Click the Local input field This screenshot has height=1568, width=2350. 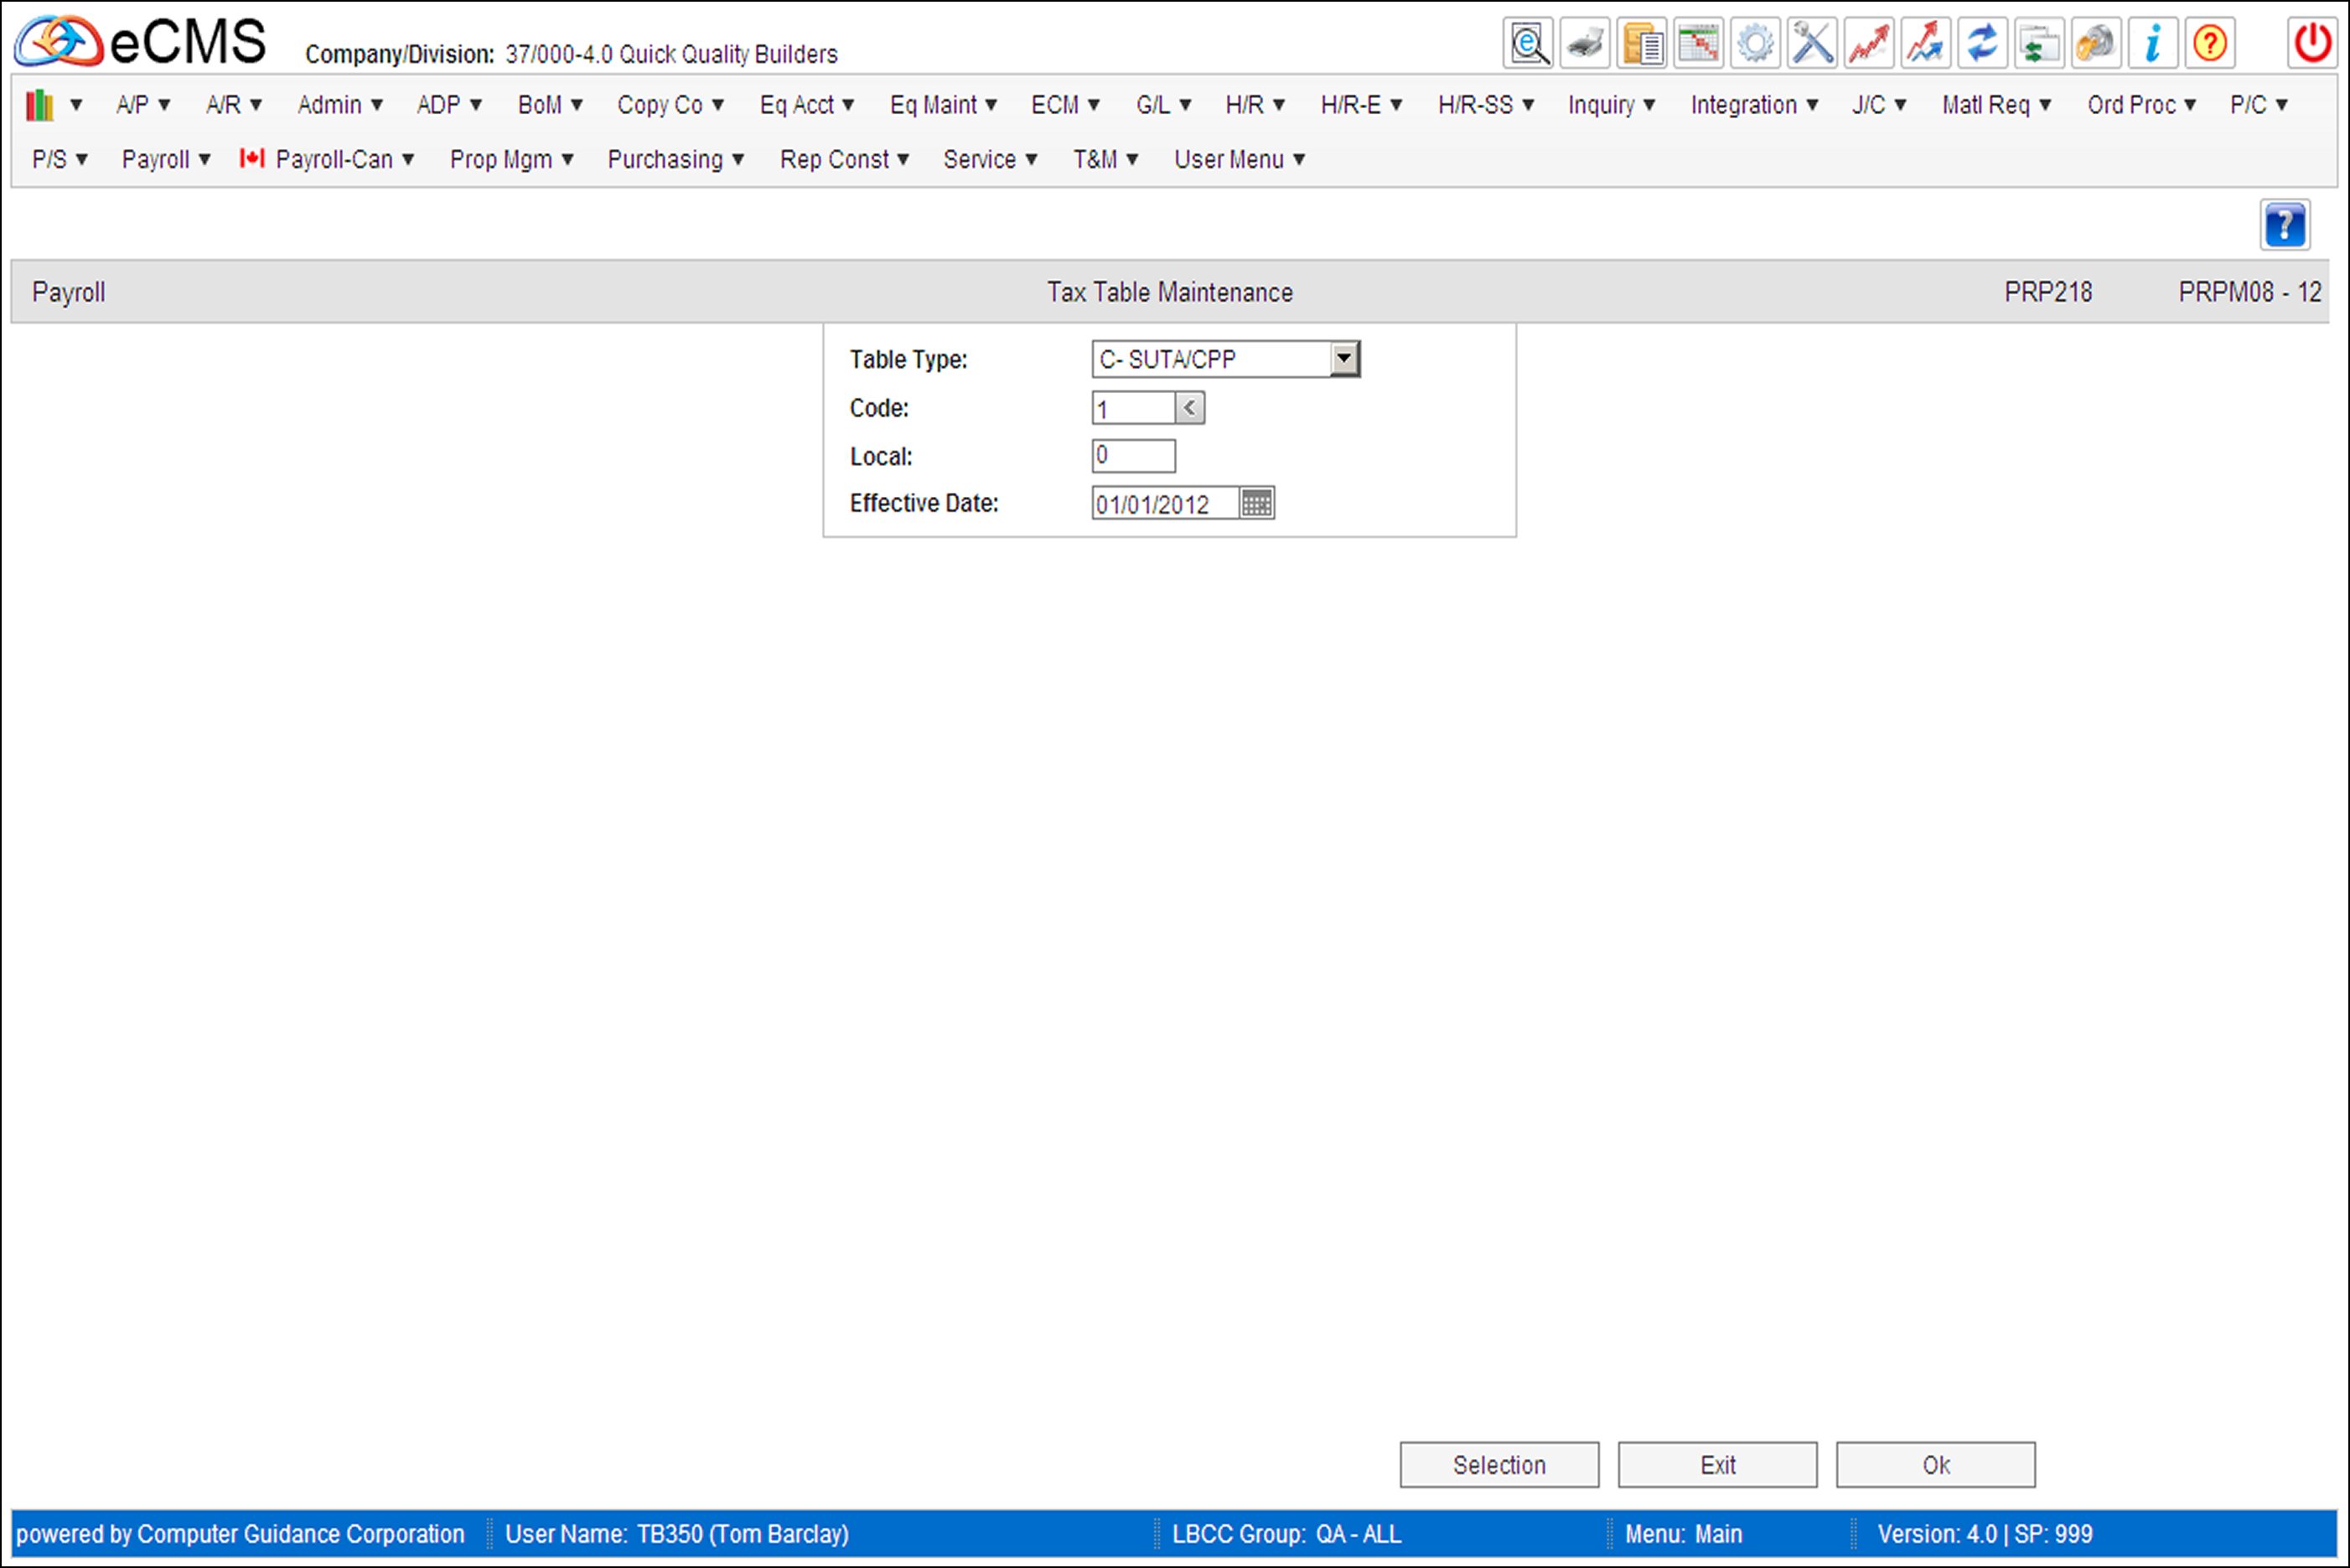pyautogui.click(x=1133, y=456)
